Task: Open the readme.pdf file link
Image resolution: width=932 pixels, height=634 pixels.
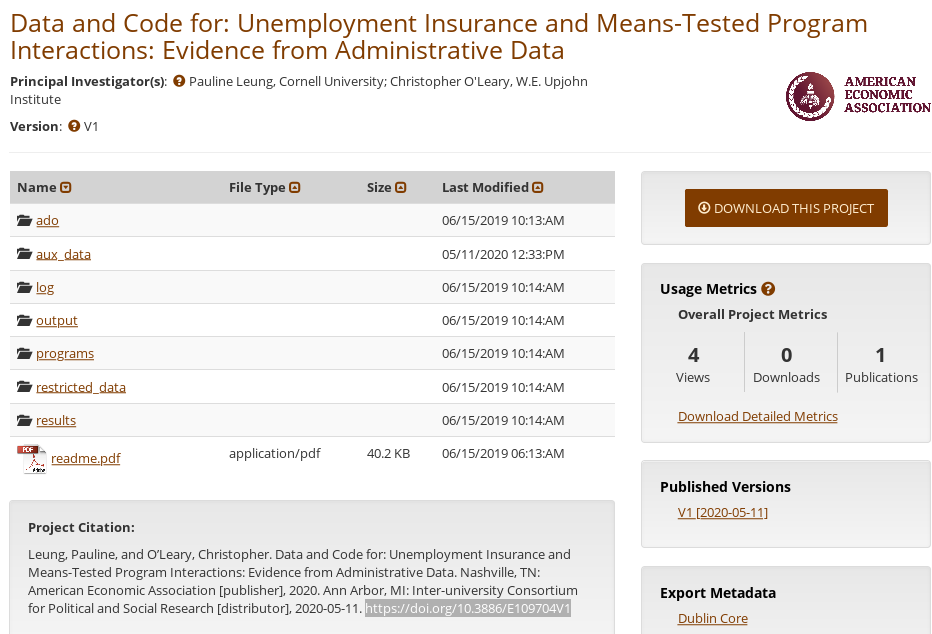Action: tap(85, 458)
